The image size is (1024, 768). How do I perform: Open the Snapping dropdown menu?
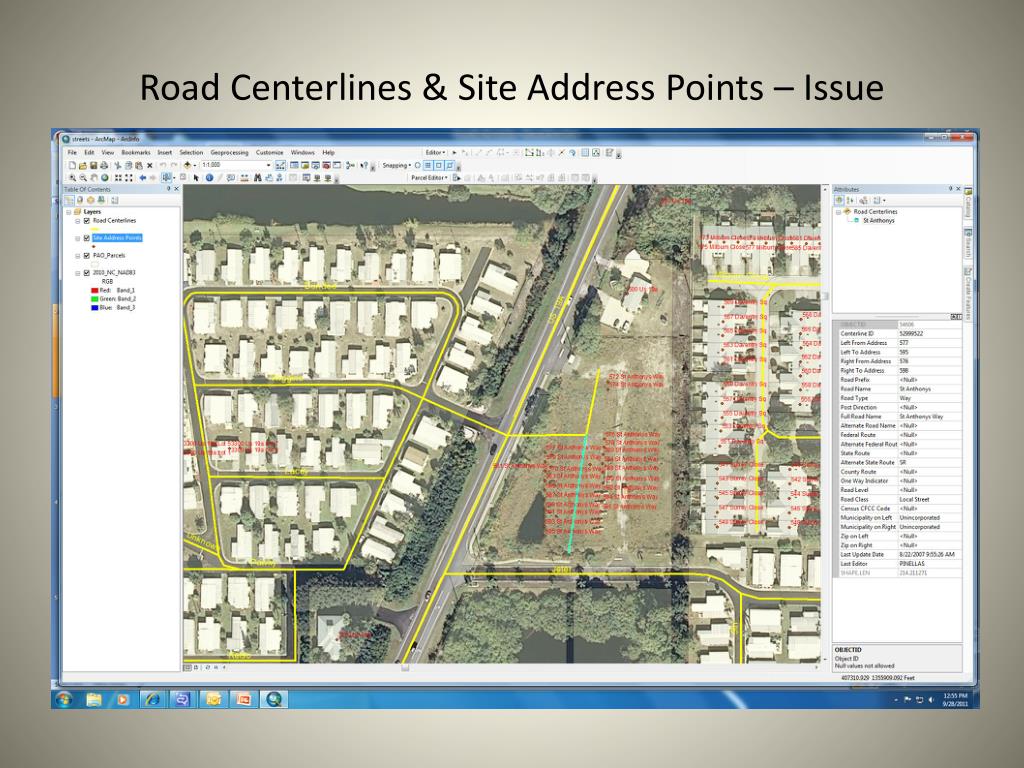(397, 166)
